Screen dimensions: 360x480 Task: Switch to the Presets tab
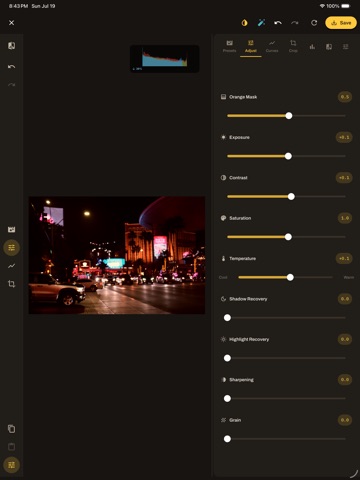coord(229,46)
